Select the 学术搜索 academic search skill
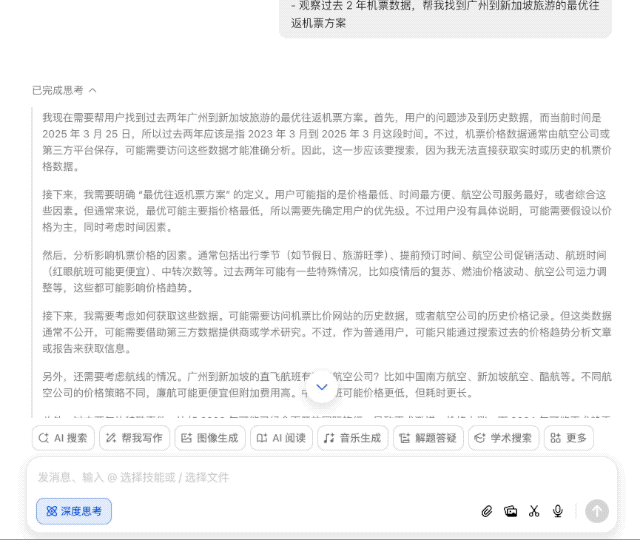This screenshot has height=540, width=640. (503, 438)
